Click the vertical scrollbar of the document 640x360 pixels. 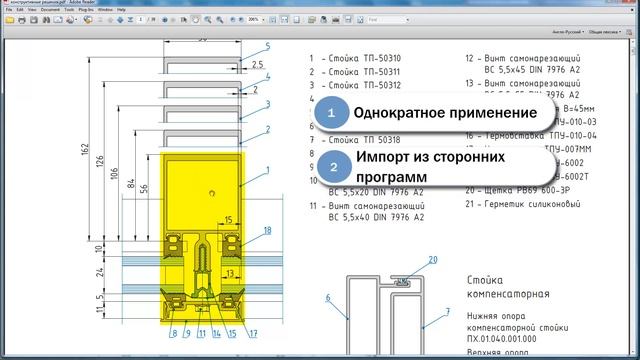pos(634,196)
